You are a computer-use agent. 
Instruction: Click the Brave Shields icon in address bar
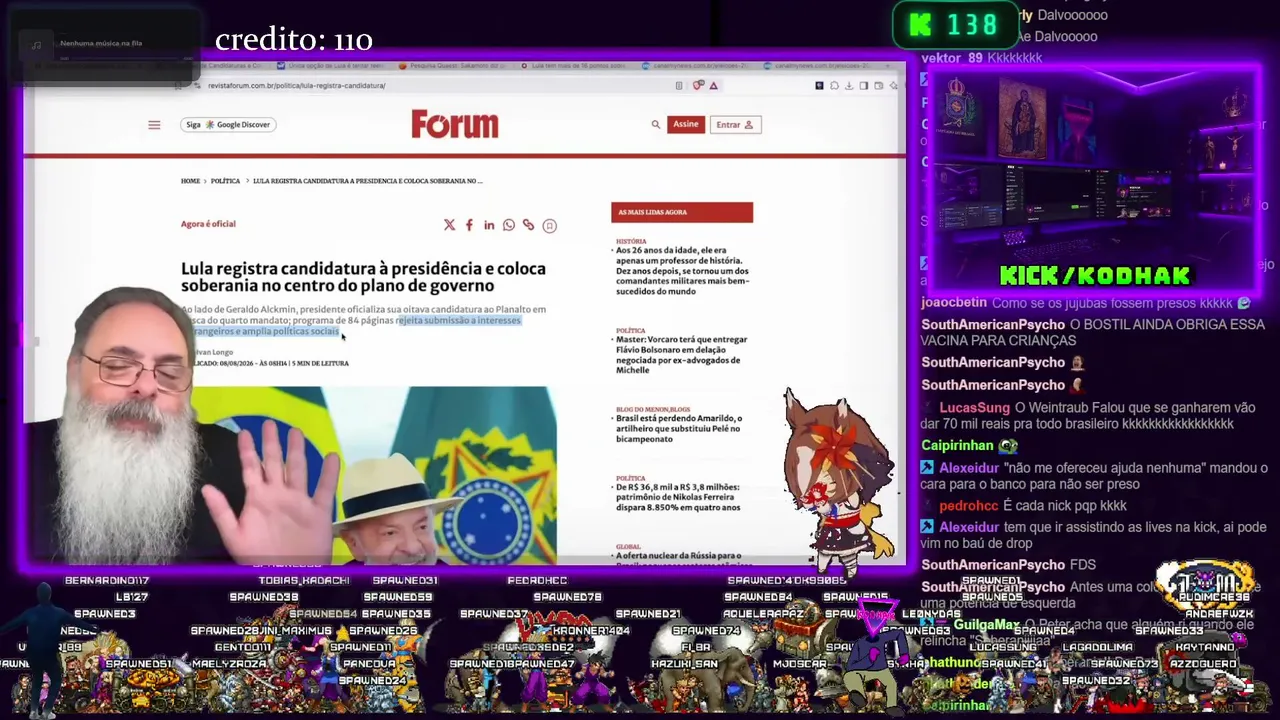698,85
